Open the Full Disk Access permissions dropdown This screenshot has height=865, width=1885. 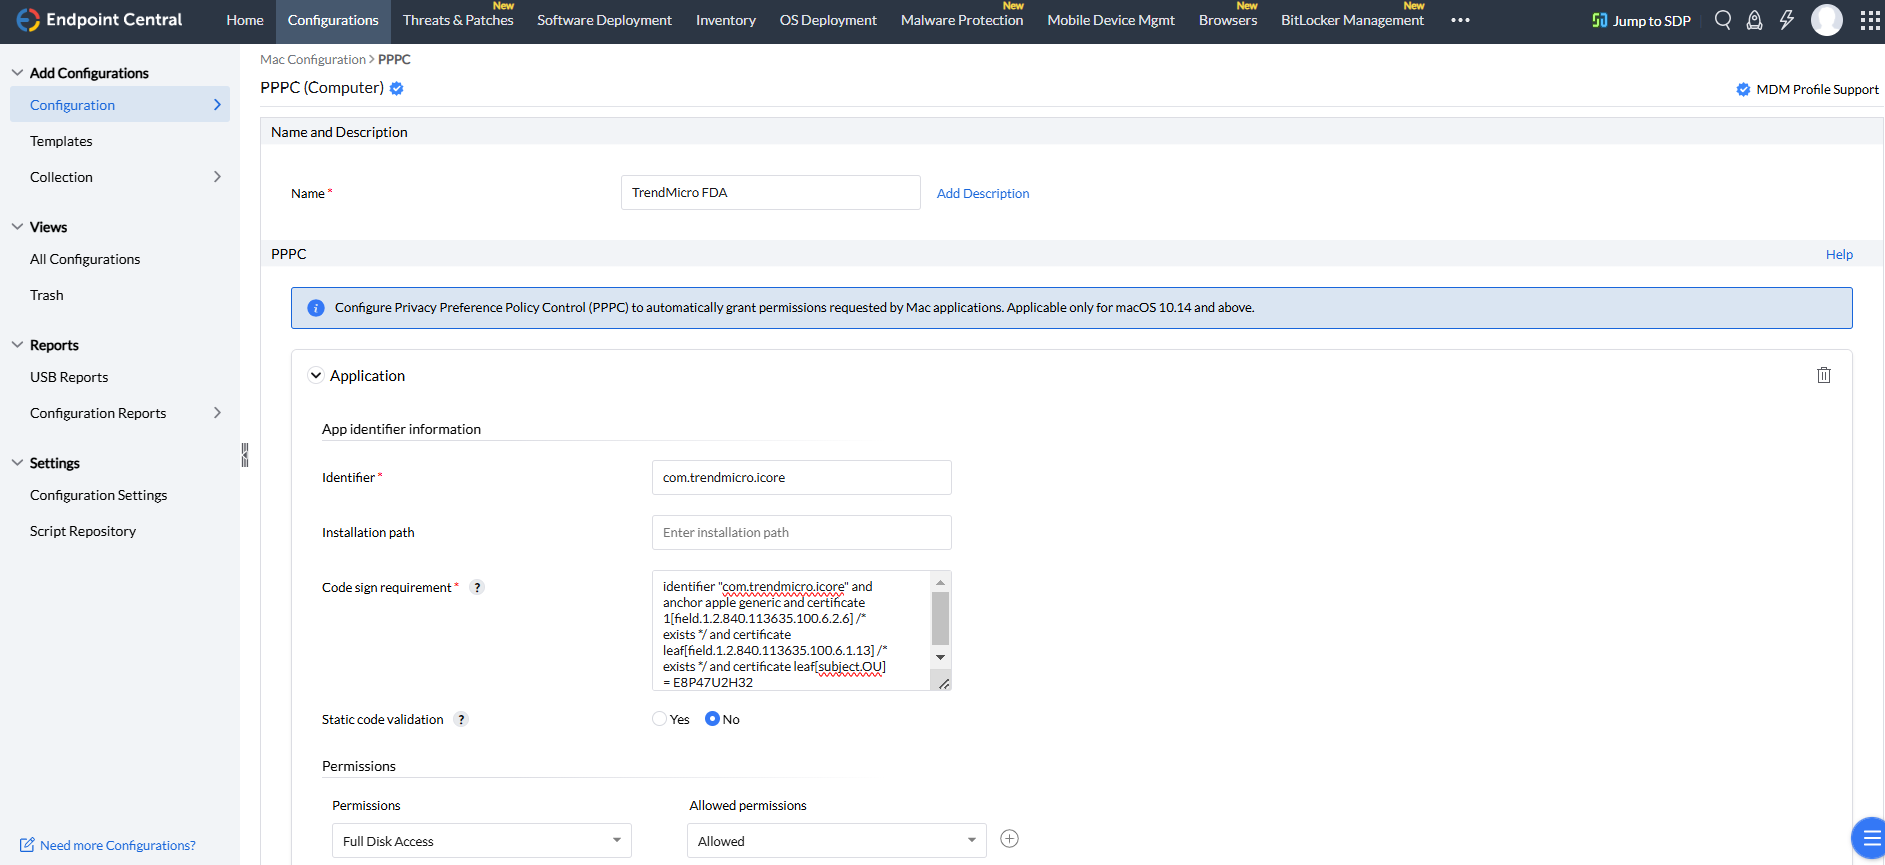tap(482, 841)
